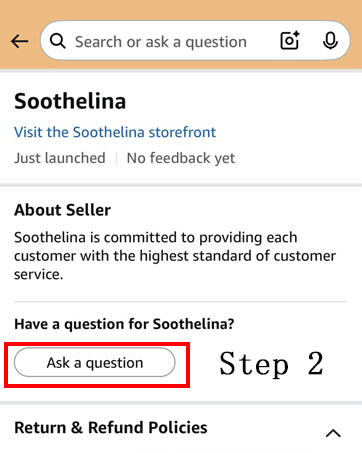The image size is (362, 453).
Task: Click the Soothelina seller name title
Action: 70,101
